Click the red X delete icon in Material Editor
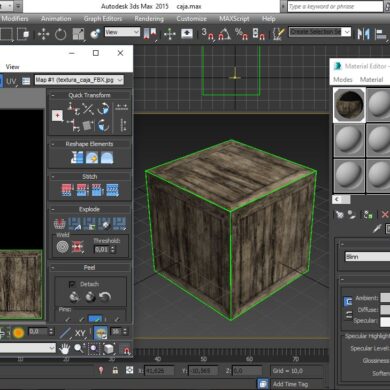 point(385,215)
